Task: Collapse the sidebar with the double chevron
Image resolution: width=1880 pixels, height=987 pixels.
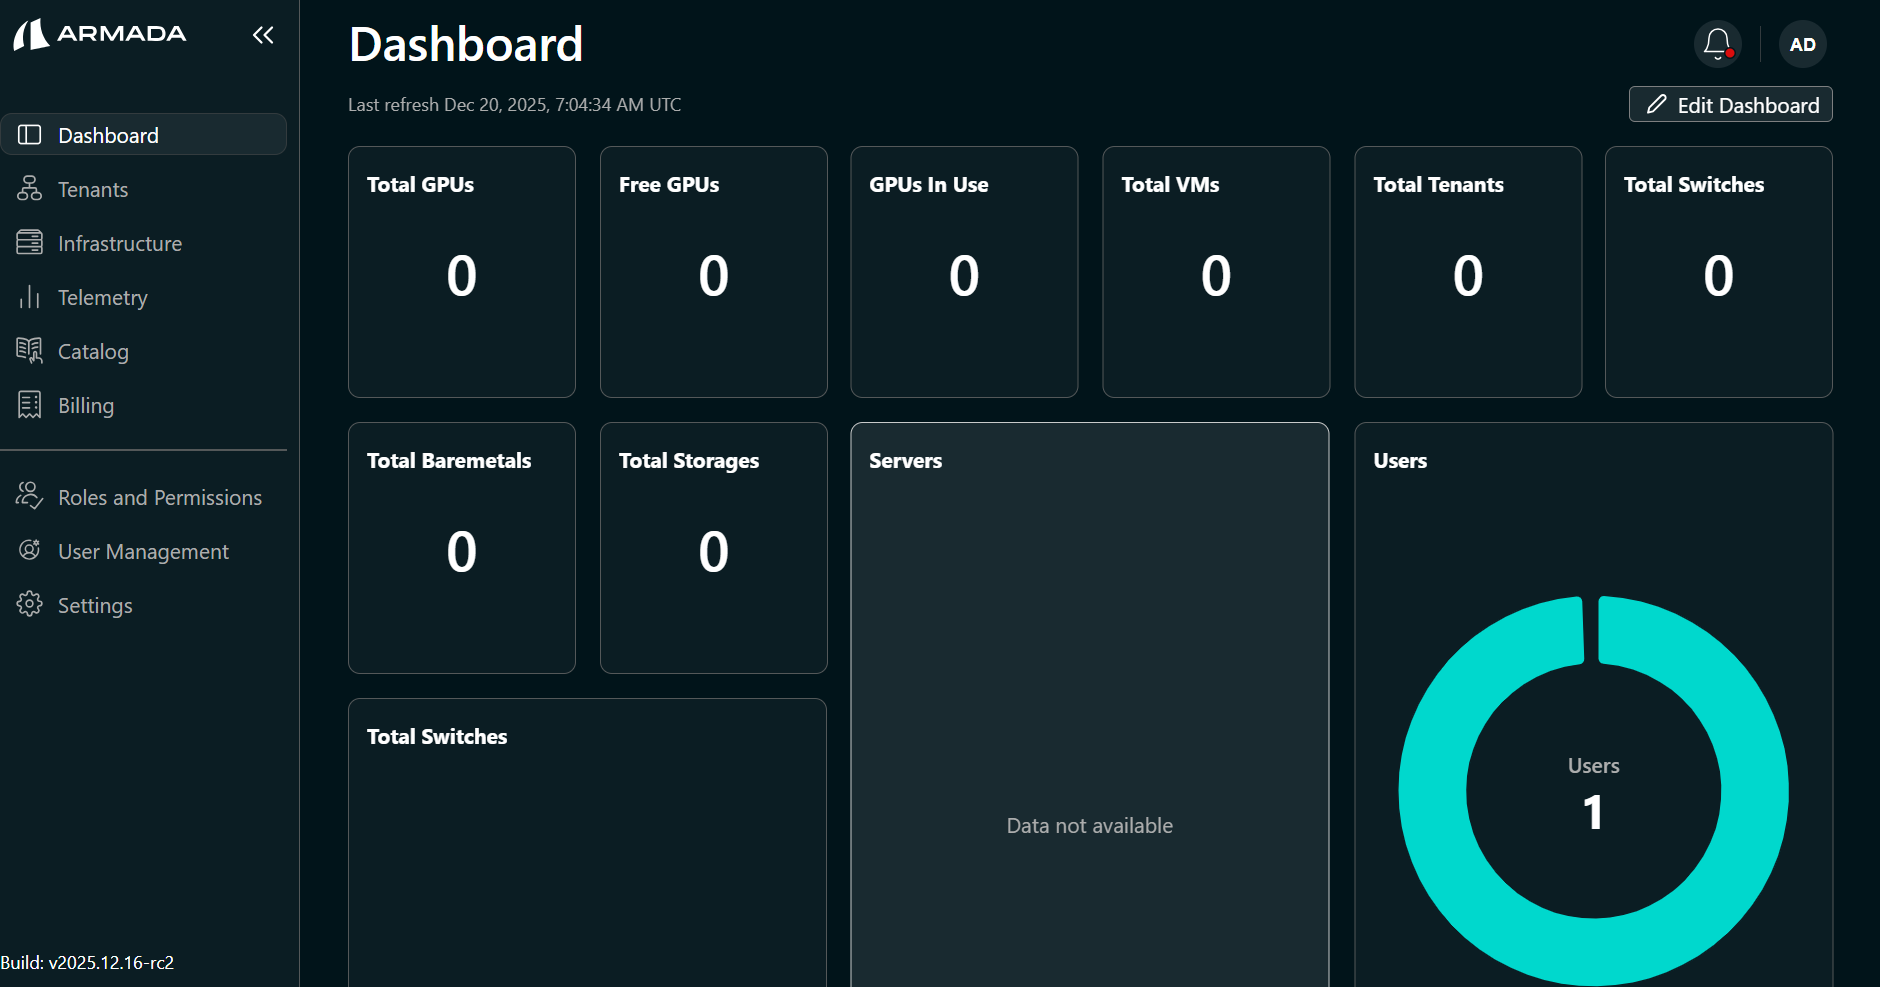Action: tap(263, 35)
